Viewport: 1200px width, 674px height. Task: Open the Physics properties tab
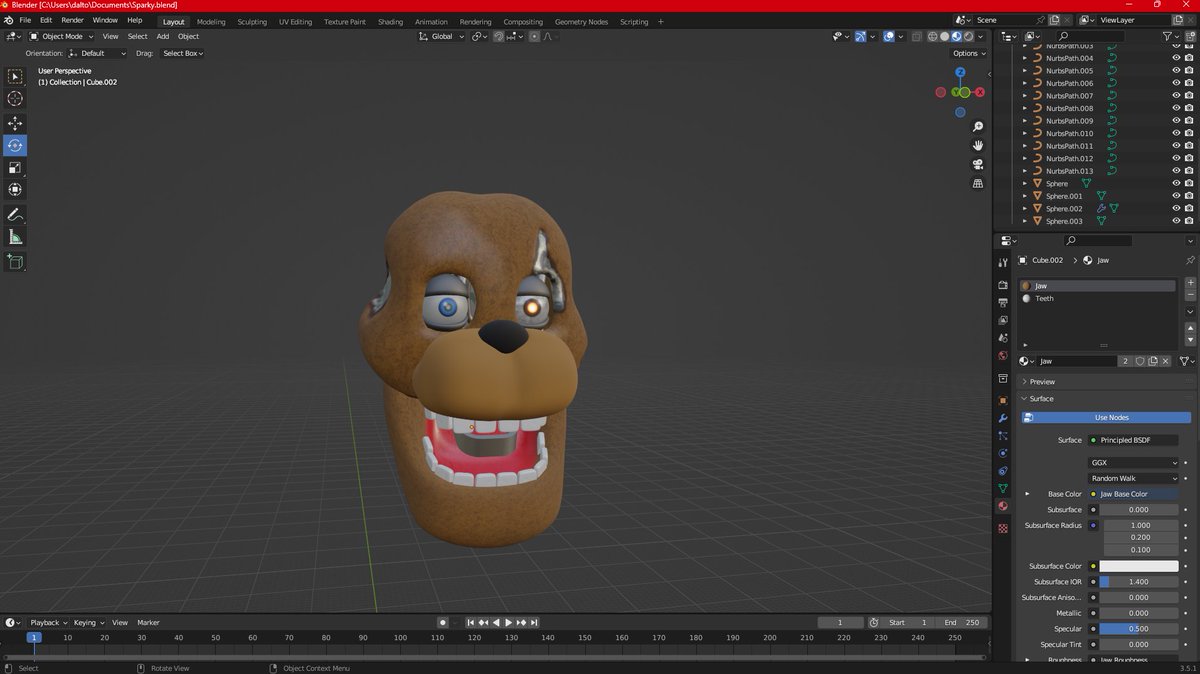(x=1003, y=453)
